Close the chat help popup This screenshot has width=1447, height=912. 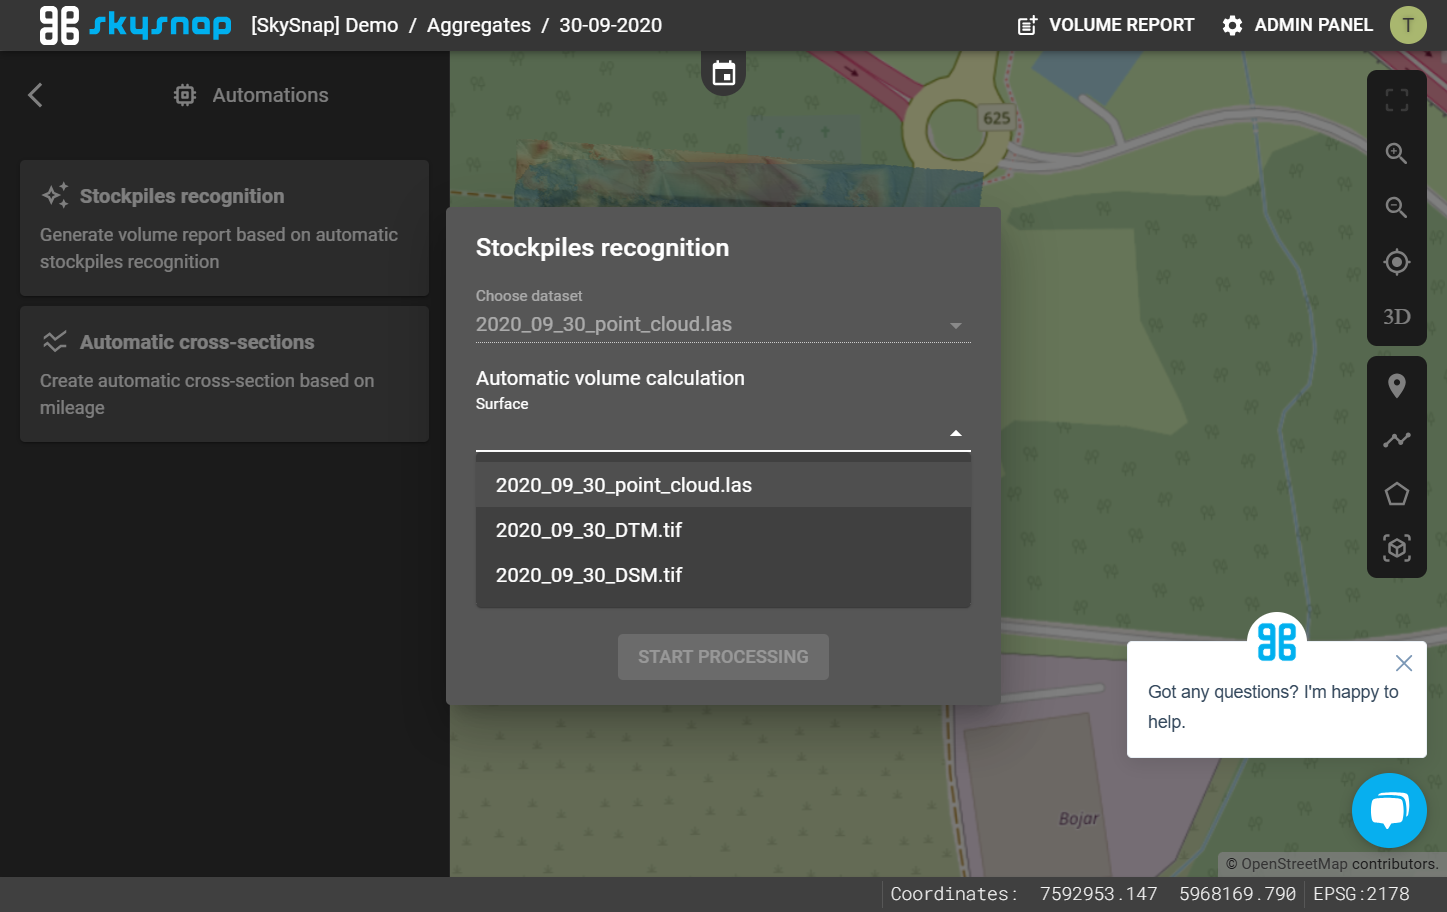coord(1404,663)
